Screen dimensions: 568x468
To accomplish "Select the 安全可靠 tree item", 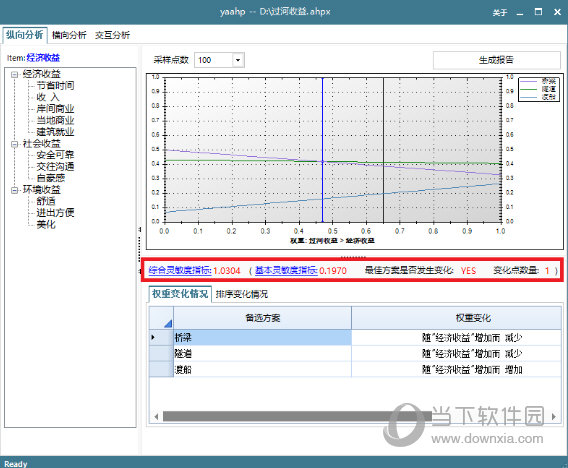I will click(55, 155).
